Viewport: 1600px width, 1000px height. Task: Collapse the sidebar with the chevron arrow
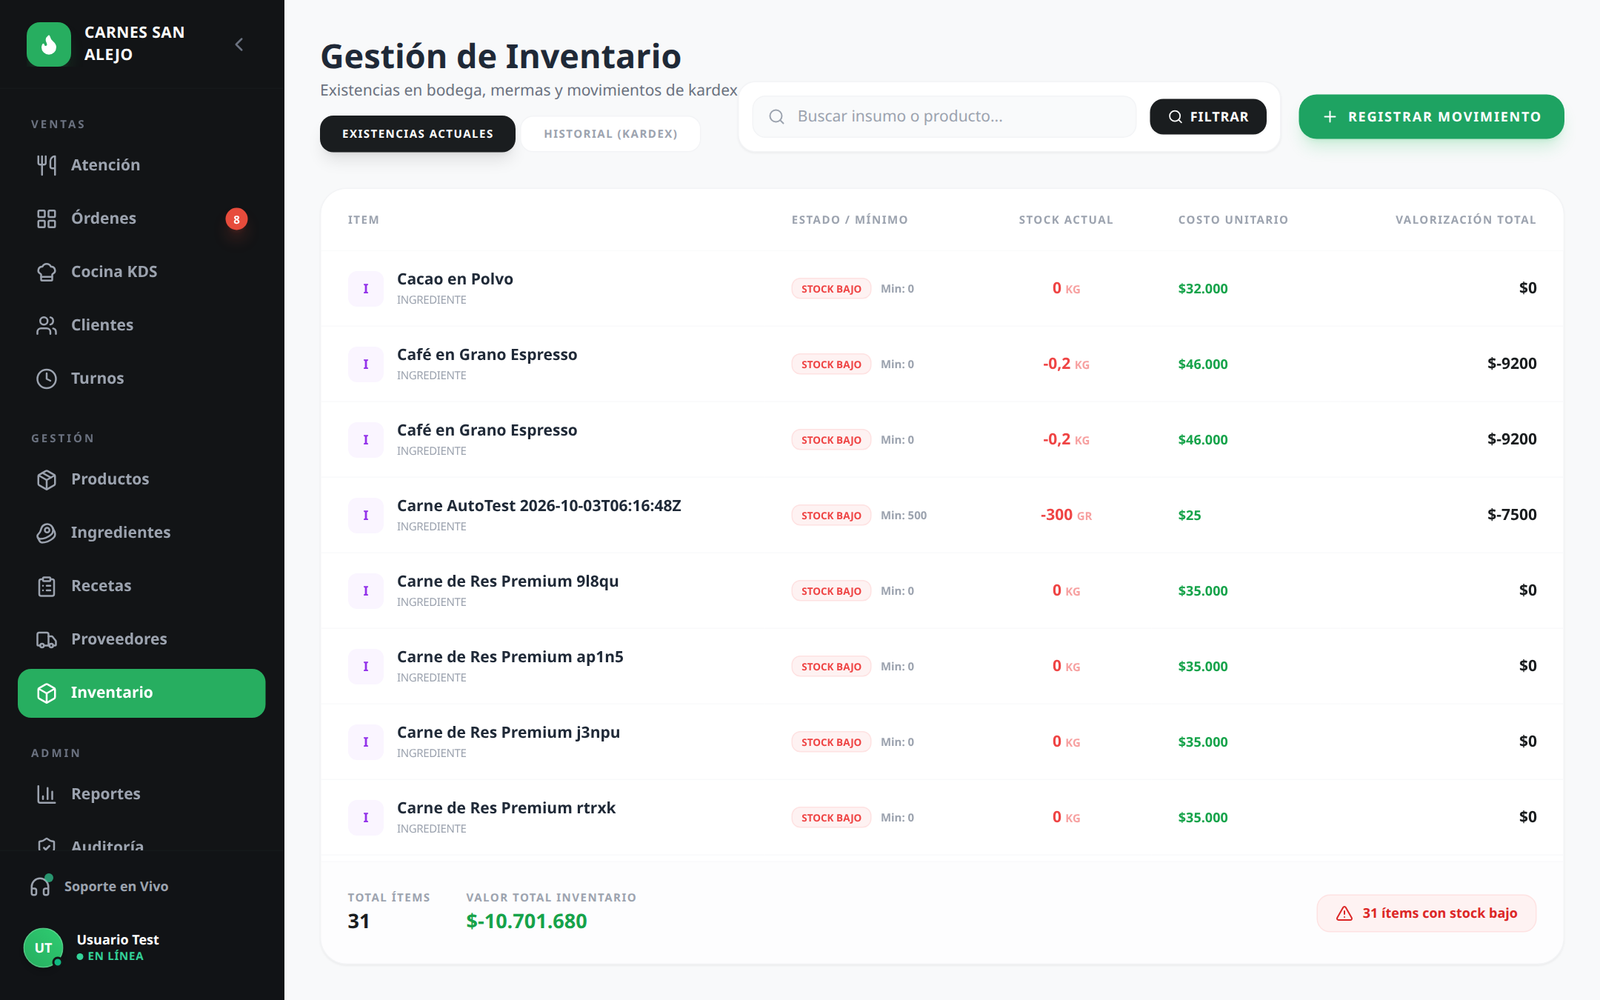pos(239,44)
